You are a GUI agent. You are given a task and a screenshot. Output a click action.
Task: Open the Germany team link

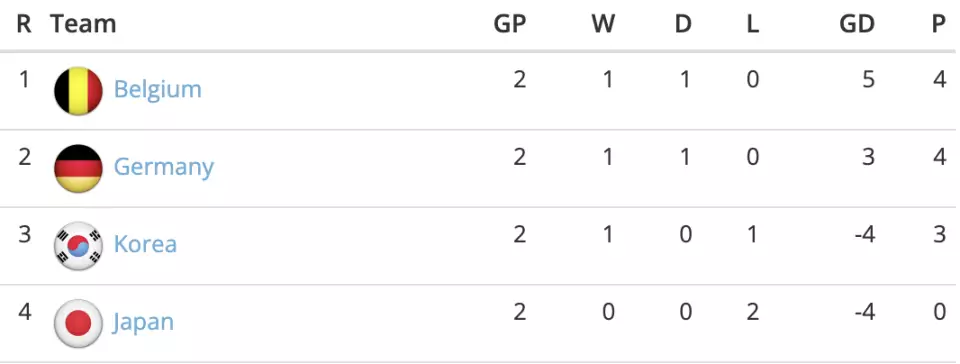point(163,168)
